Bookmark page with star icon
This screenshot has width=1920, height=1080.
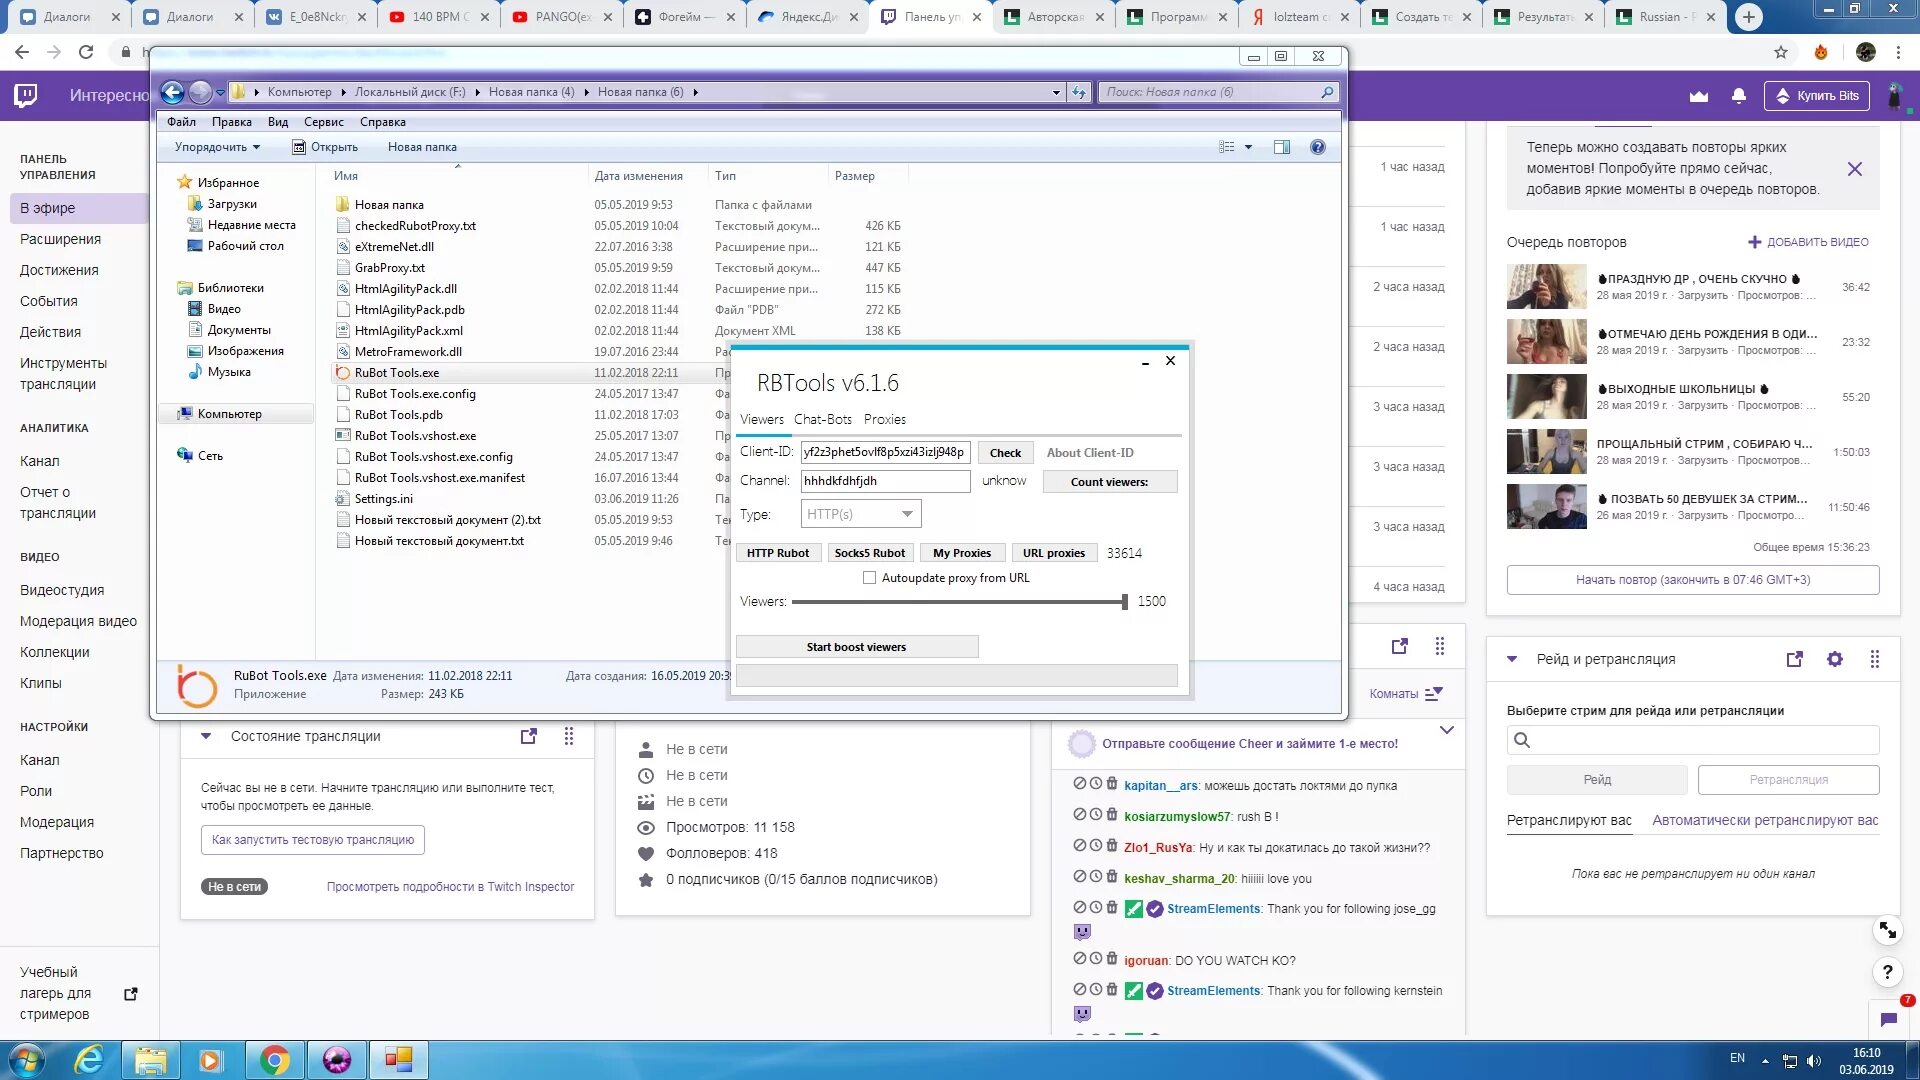1781,52
